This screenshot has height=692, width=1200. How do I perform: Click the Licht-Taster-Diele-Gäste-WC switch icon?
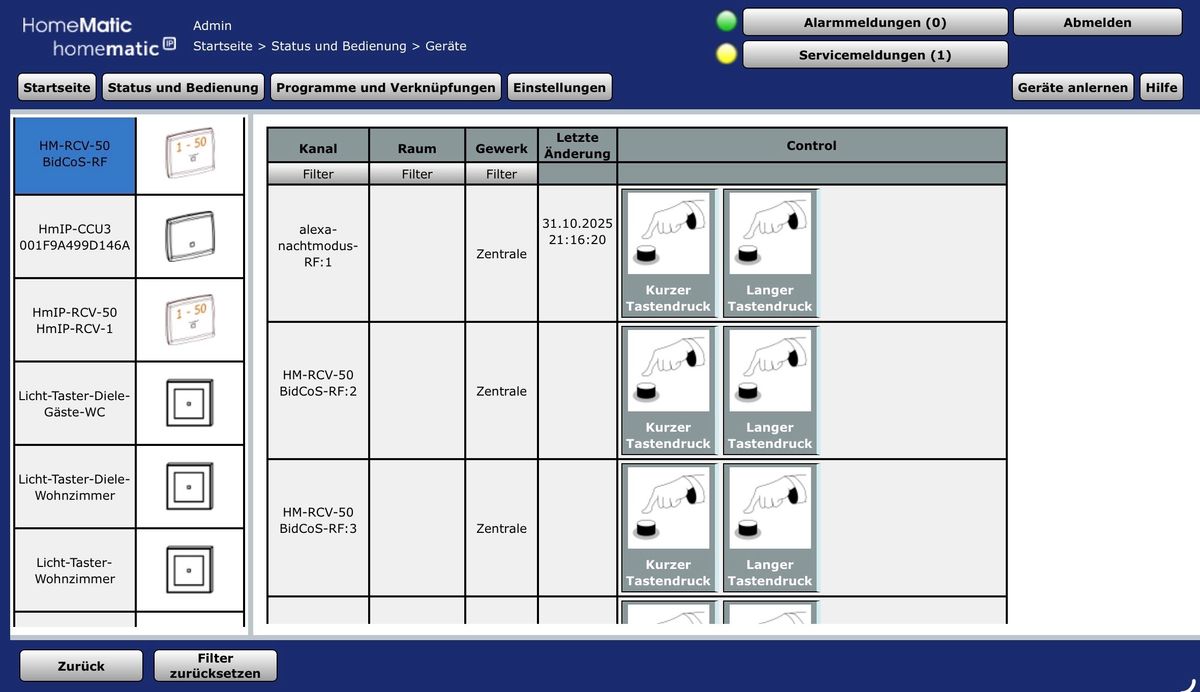pos(190,403)
